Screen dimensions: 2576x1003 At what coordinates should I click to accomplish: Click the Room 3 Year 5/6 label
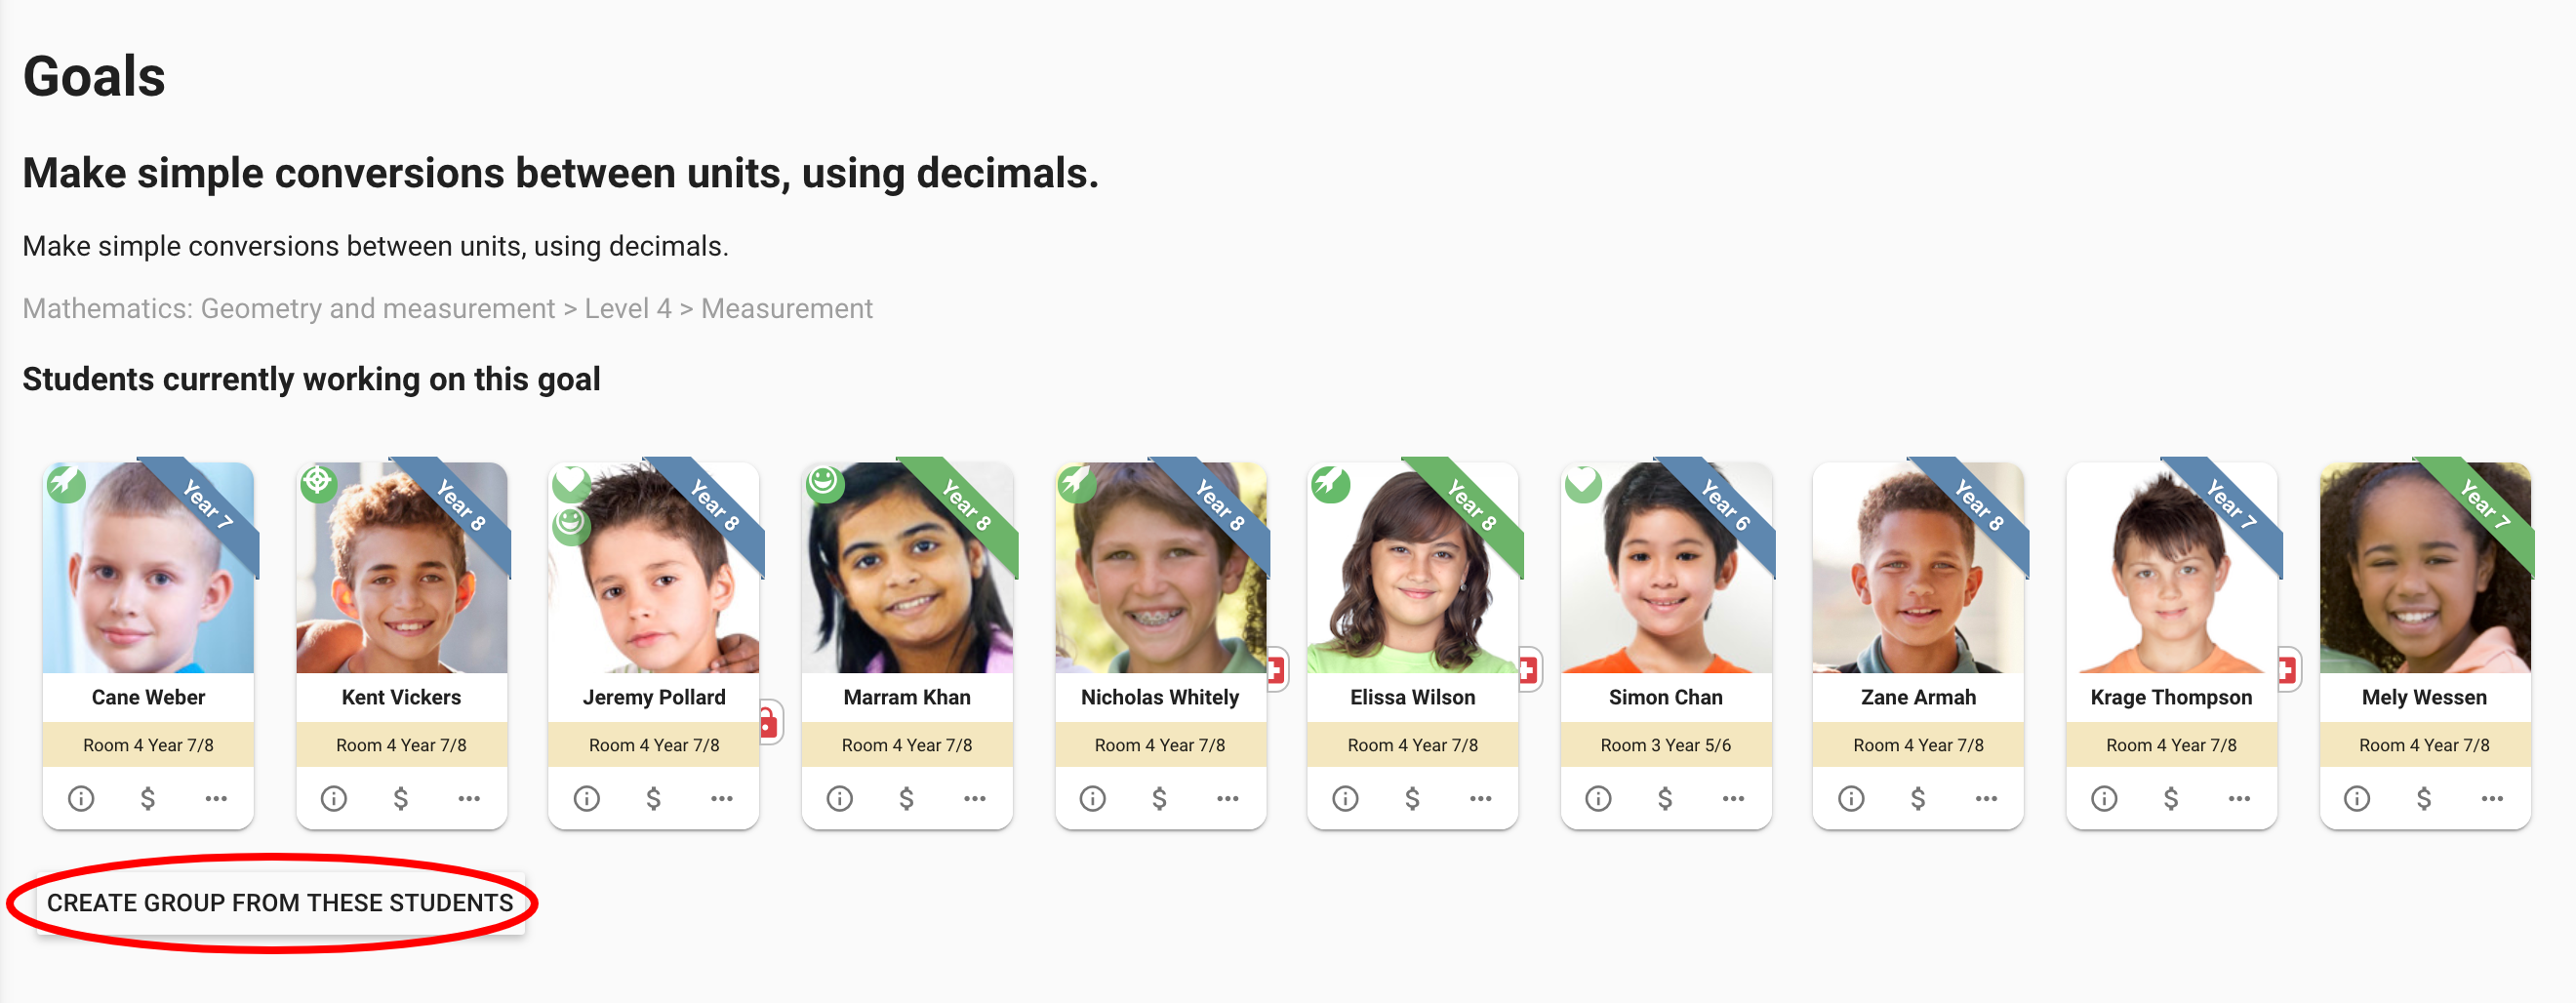(1665, 745)
